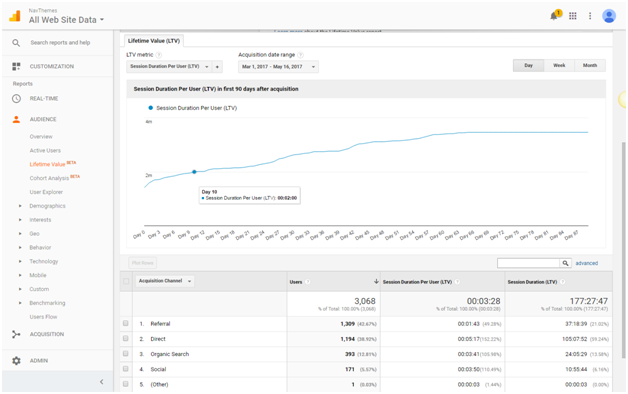Open Active Users report
This screenshot has width=628, height=394.
pyautogui.click(x=45, y=151)
